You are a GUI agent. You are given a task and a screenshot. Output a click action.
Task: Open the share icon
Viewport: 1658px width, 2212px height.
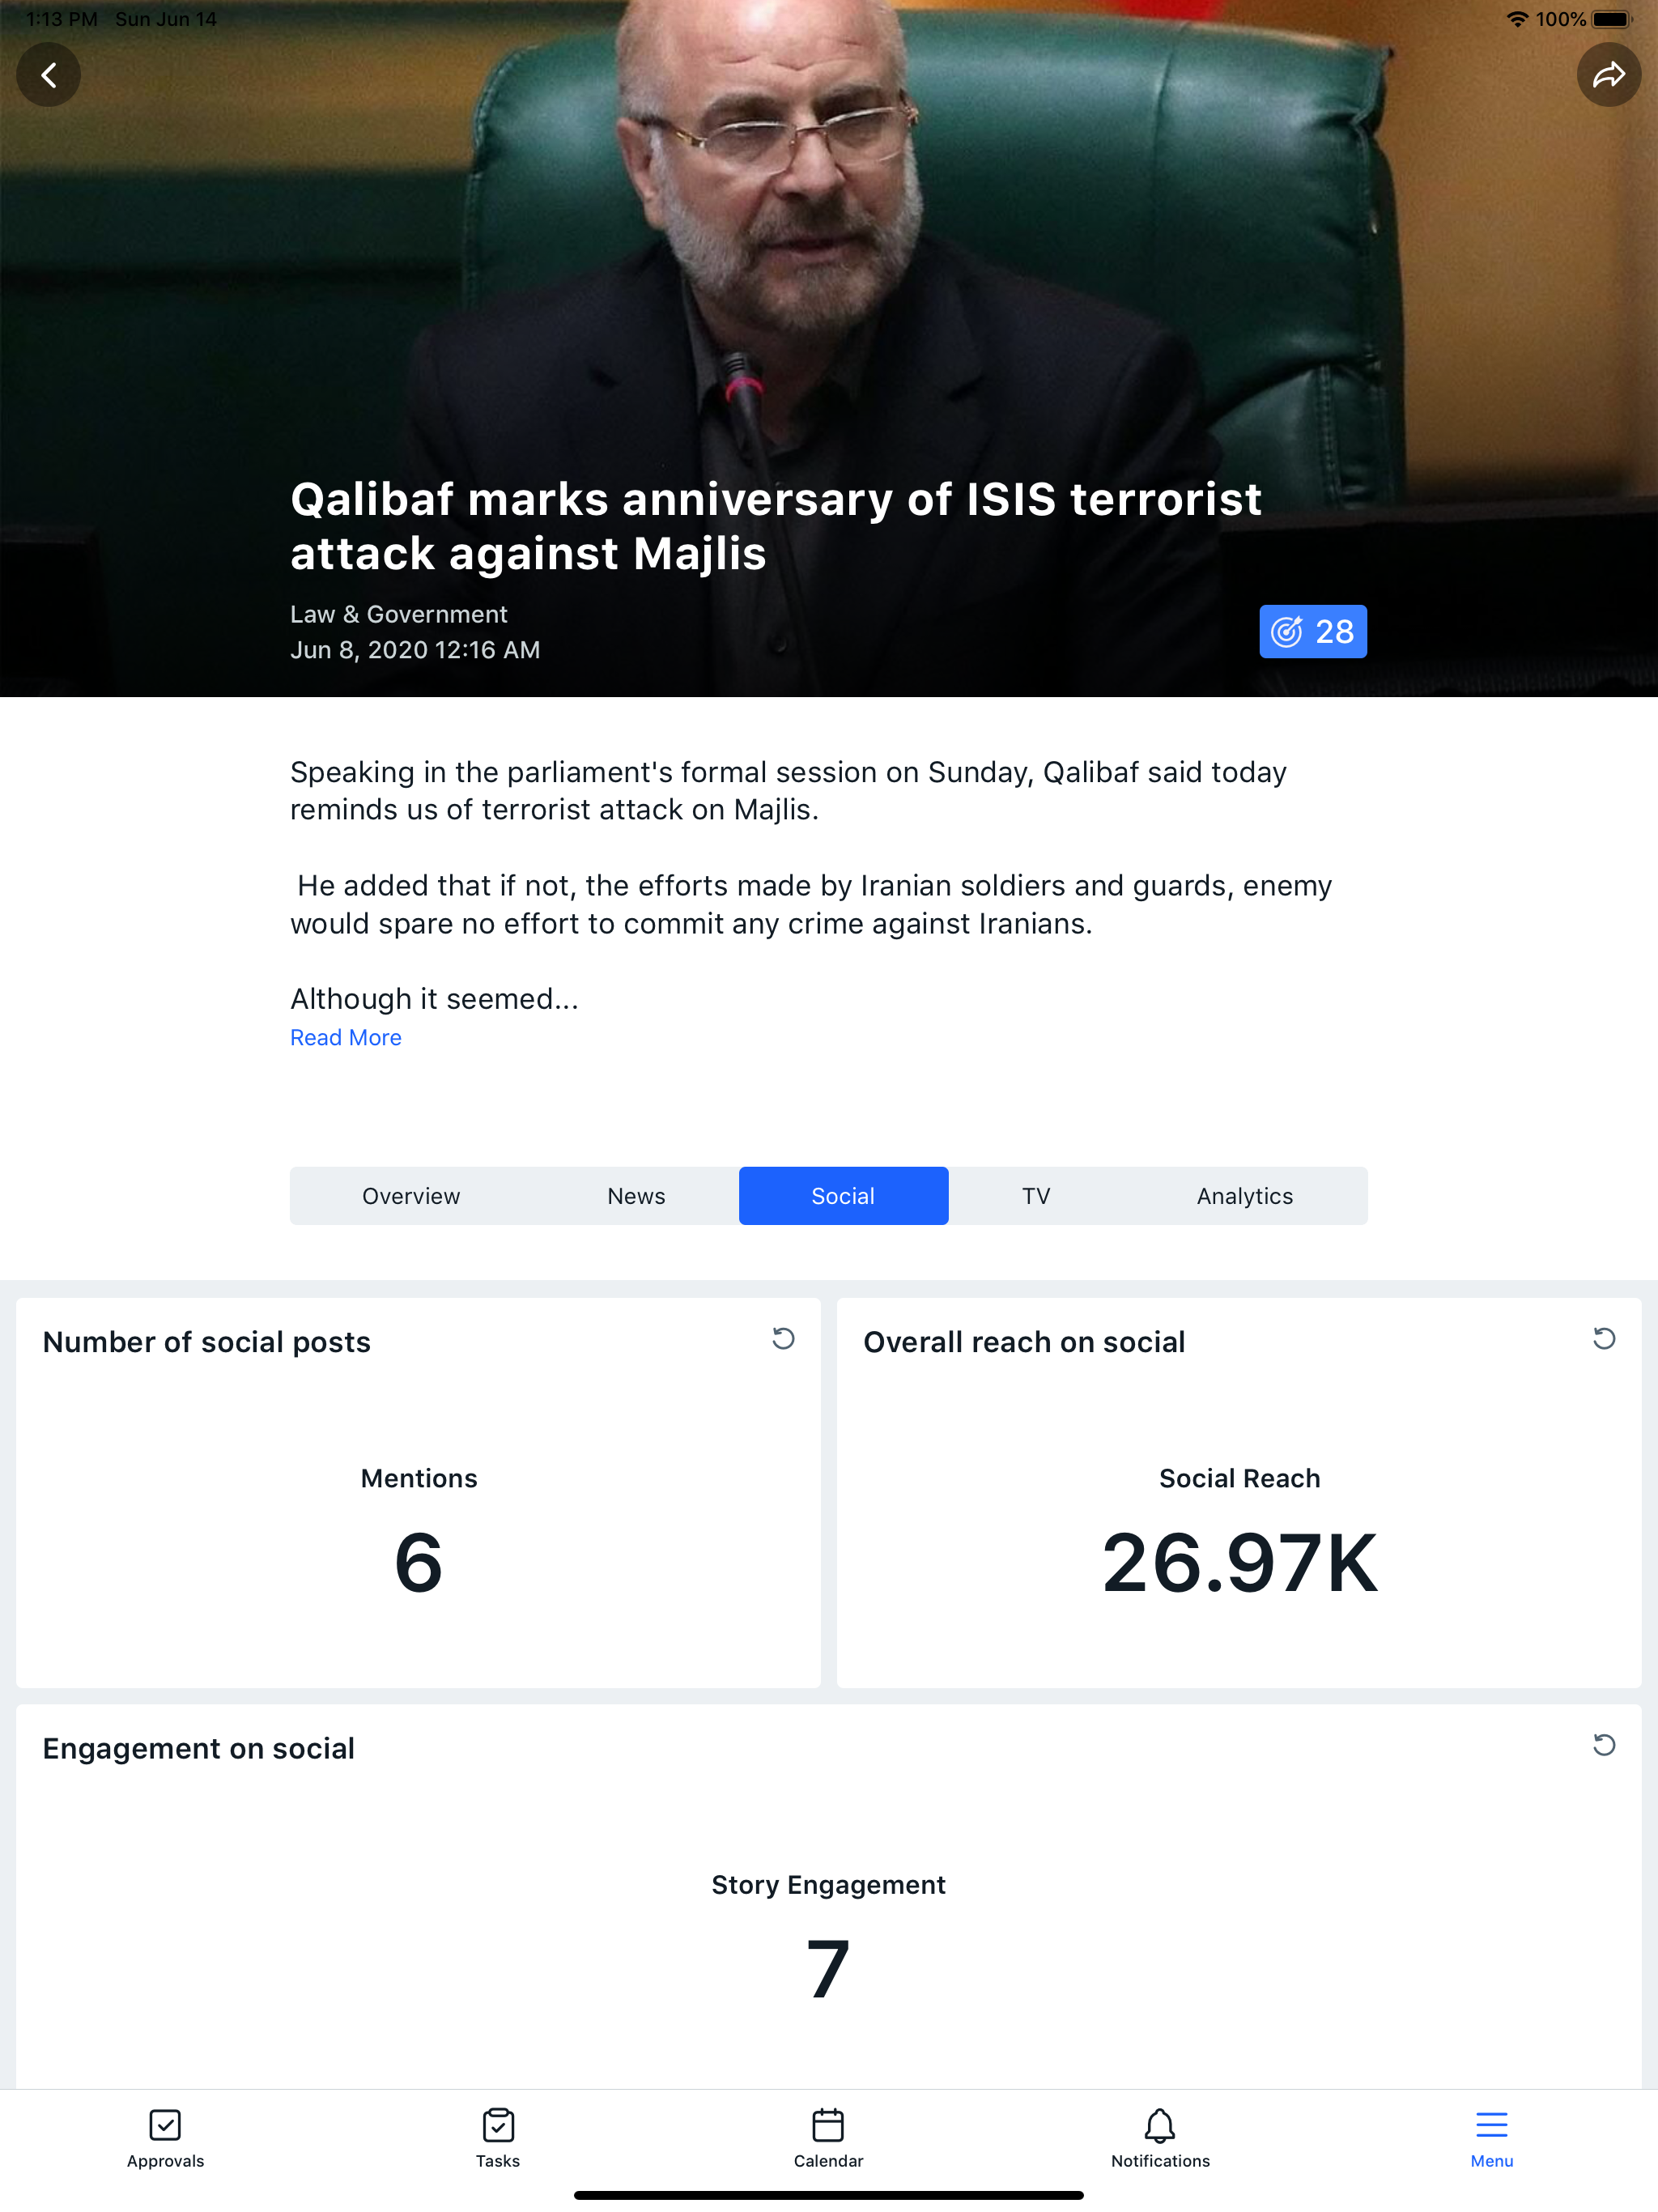(1610, 74)
